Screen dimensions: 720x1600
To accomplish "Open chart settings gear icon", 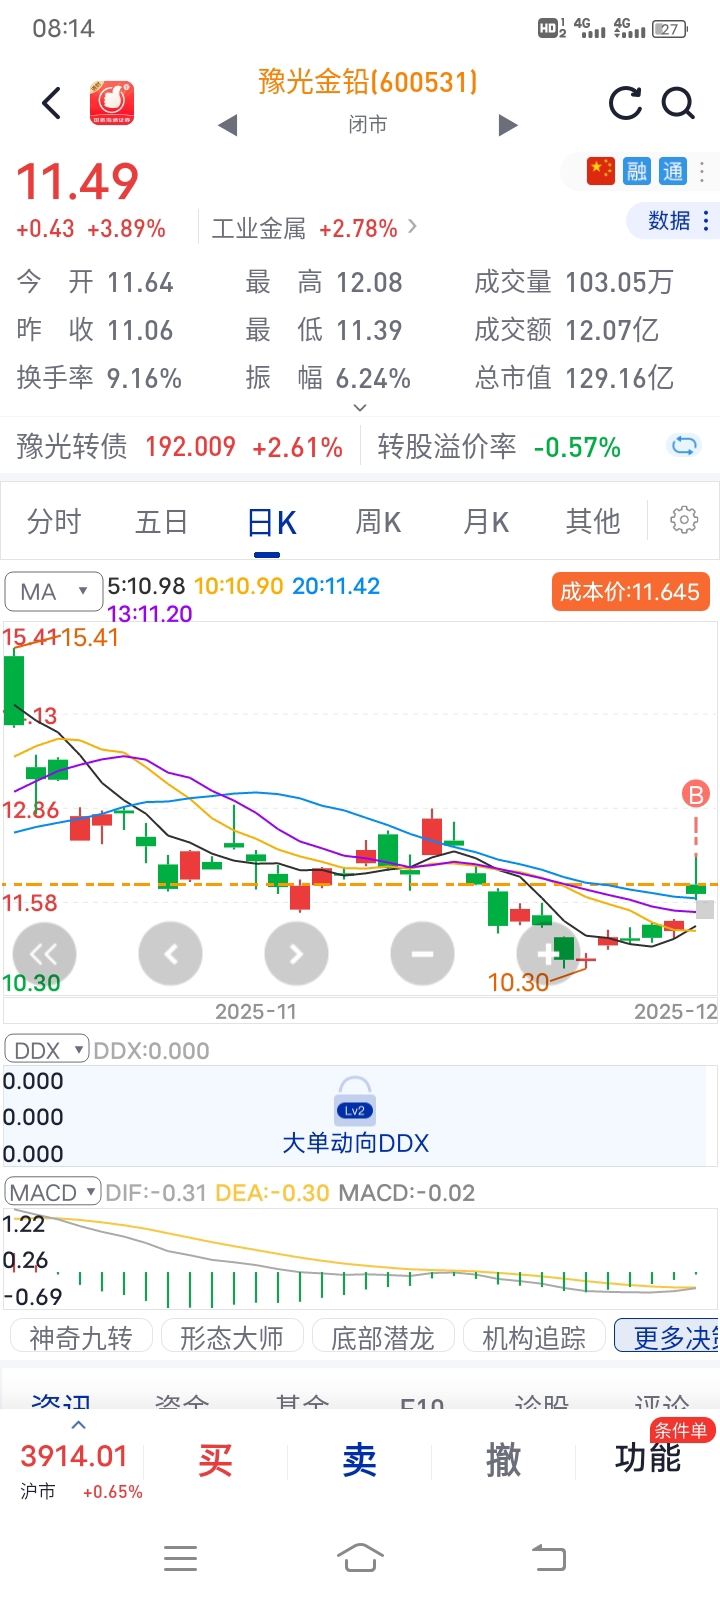I will pos(684,520).
